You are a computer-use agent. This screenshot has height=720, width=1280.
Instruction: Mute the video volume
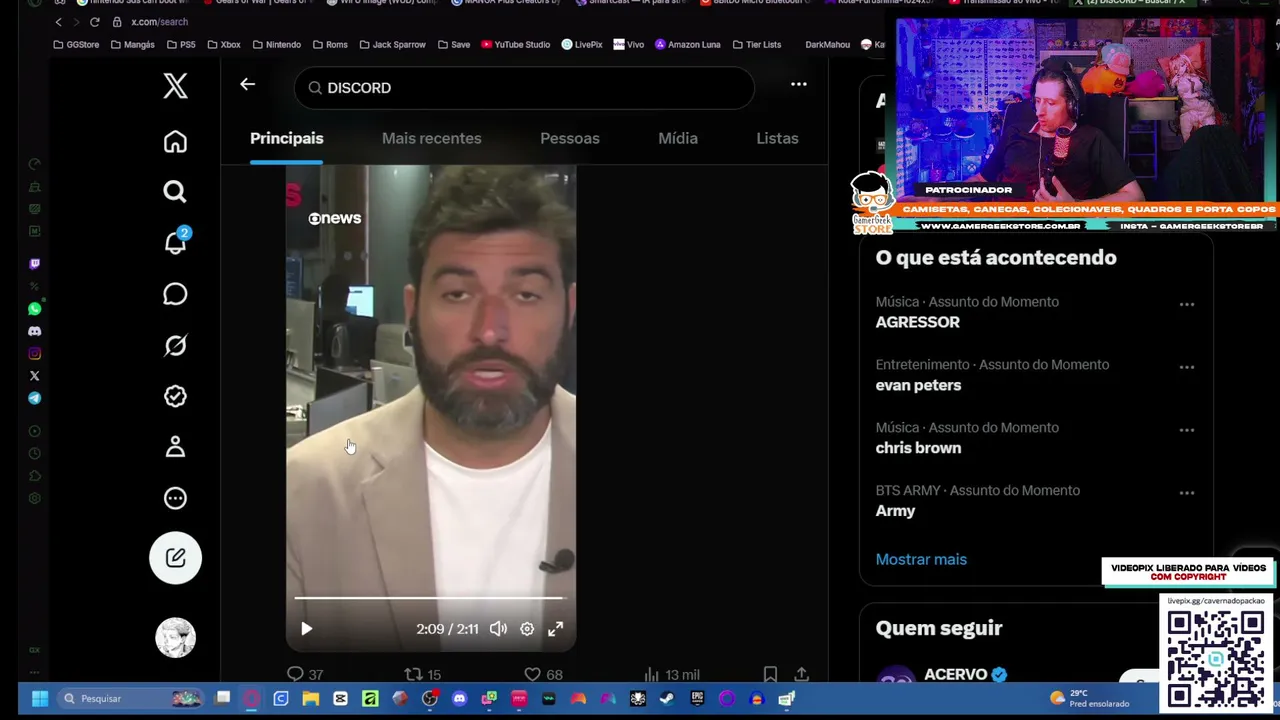[498, 629]
